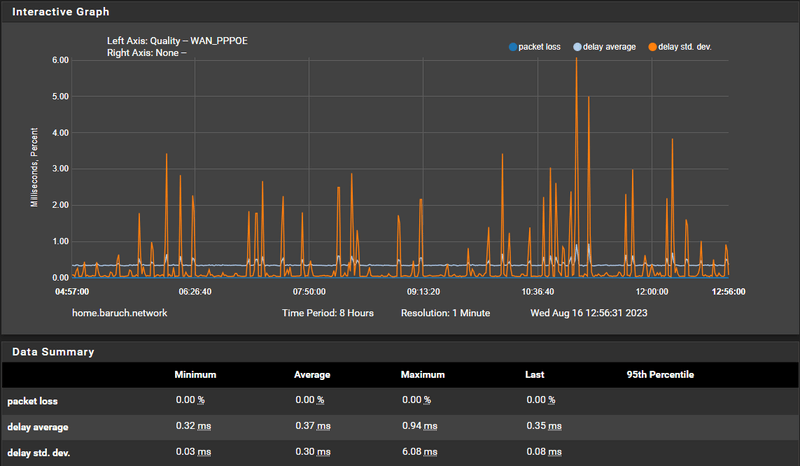Click the Maximum column header
800x466 pixels.
[422, 375]
